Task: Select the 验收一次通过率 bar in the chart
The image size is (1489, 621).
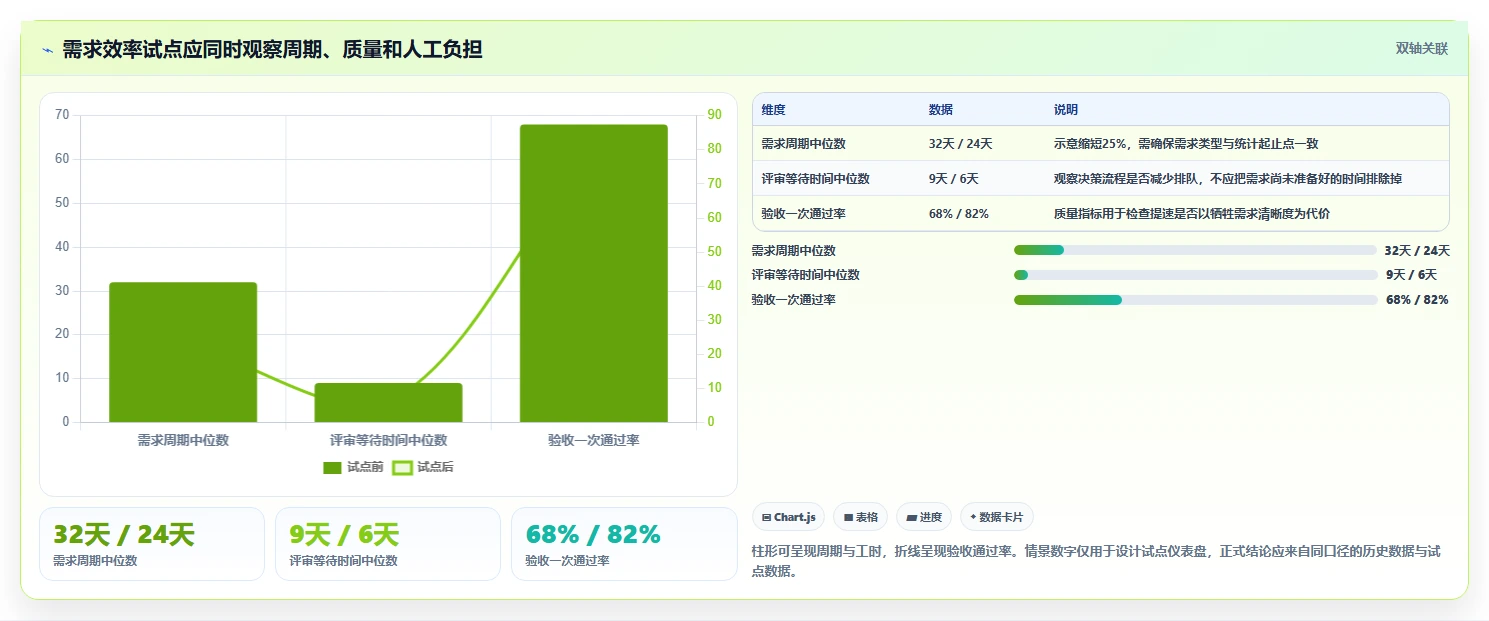Action: coord(593,273)
